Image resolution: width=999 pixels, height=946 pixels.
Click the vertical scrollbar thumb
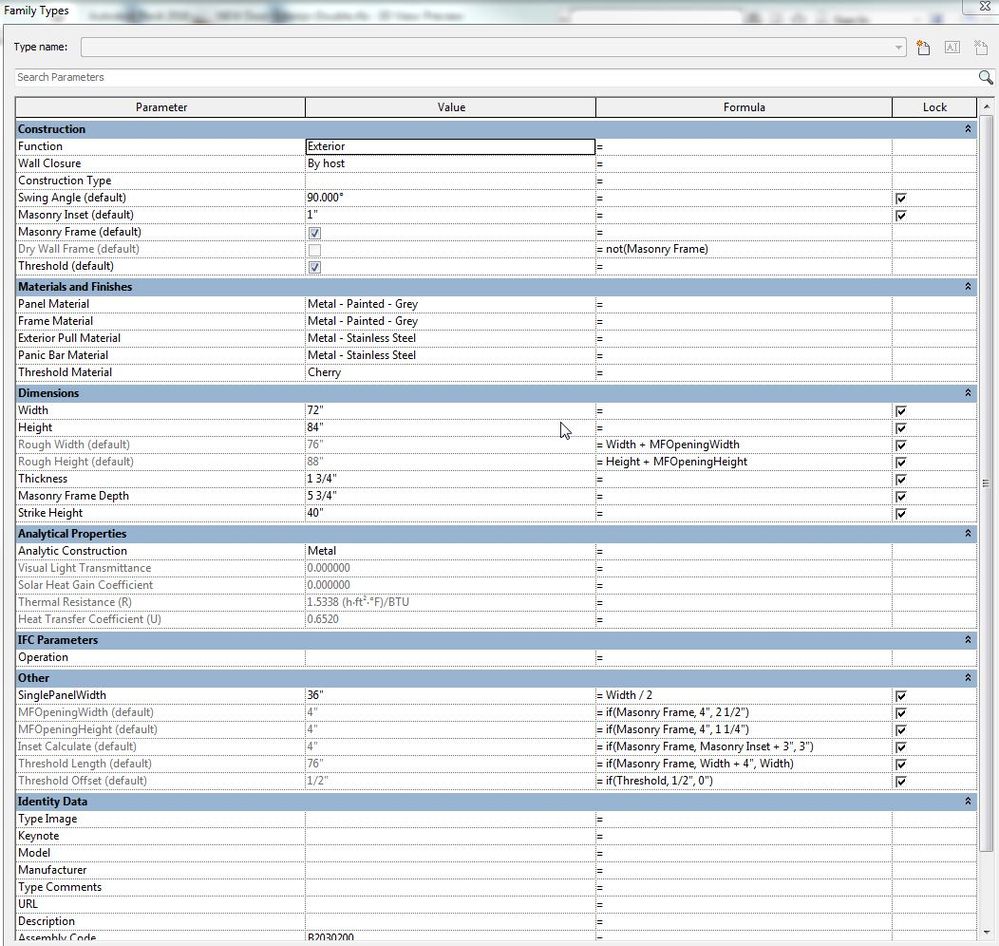pos(986,484)
